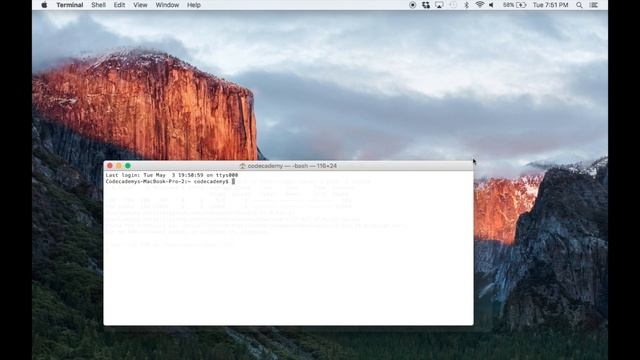Click the codecademy$ shell prompt

(167, 181)
